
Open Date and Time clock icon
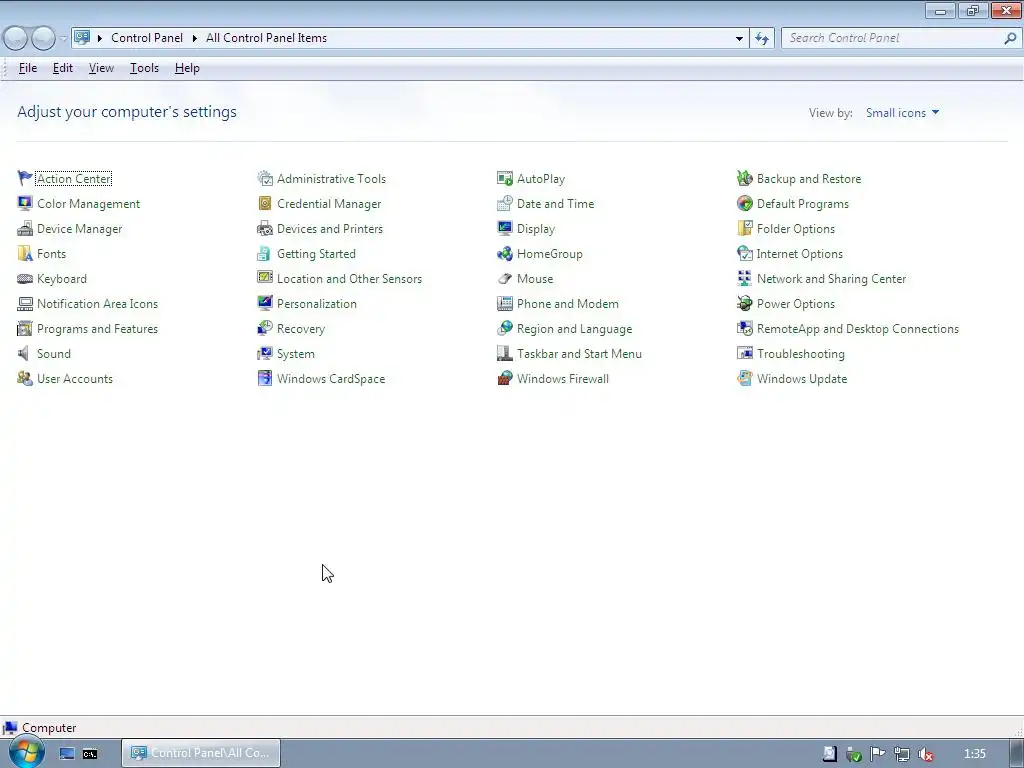[x=505, y=203]
